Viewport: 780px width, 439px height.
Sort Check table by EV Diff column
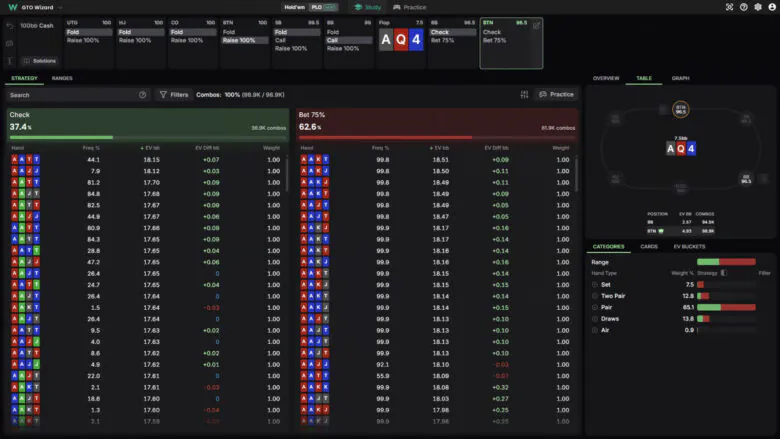coord(207,148)
